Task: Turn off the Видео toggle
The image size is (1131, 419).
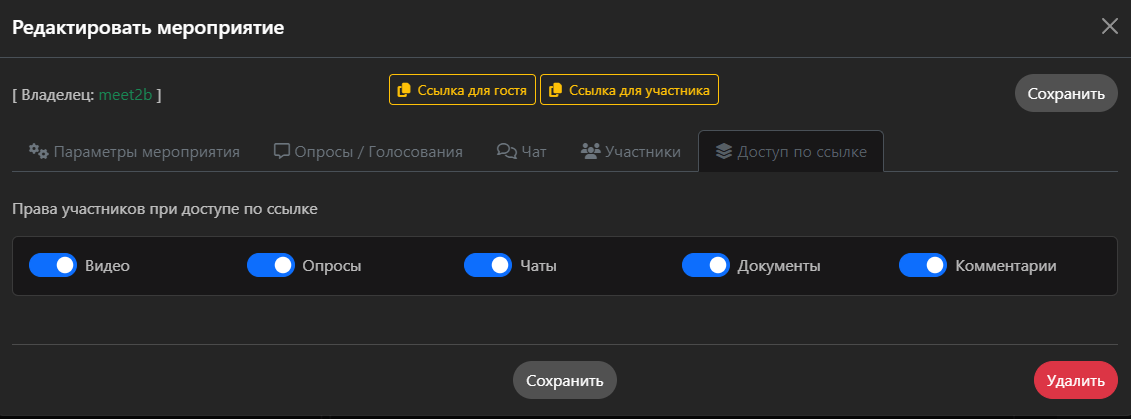Action: [x=53, y=265]
